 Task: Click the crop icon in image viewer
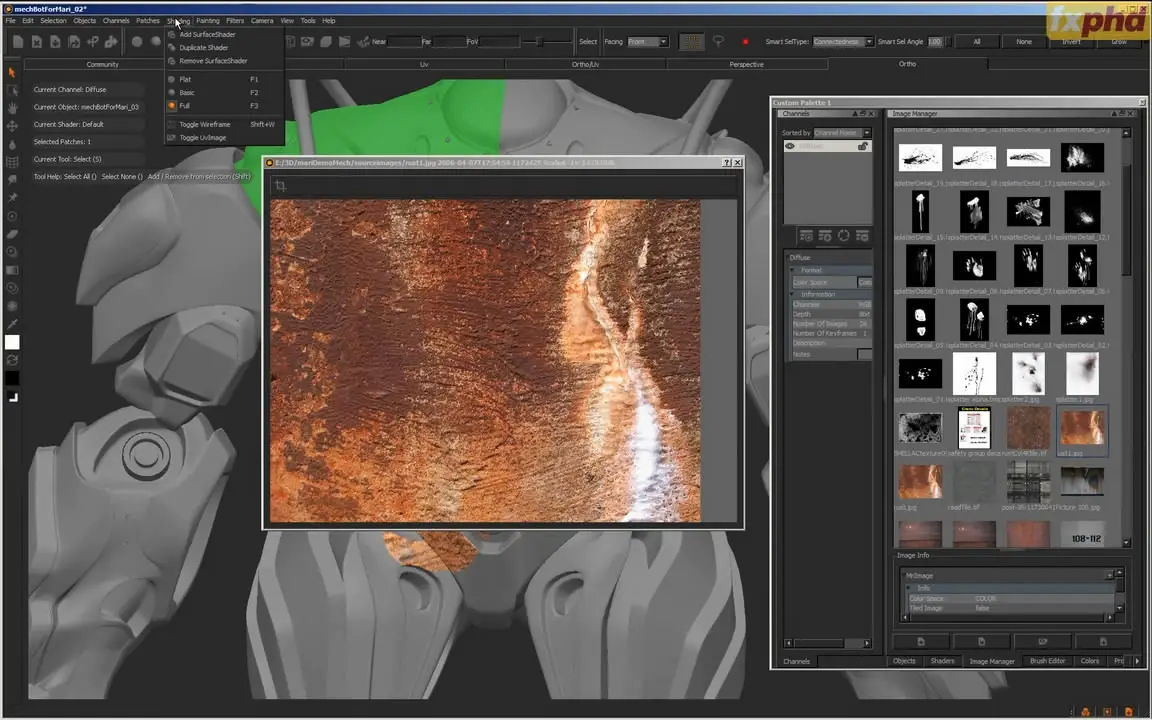(x=280, y=186)
